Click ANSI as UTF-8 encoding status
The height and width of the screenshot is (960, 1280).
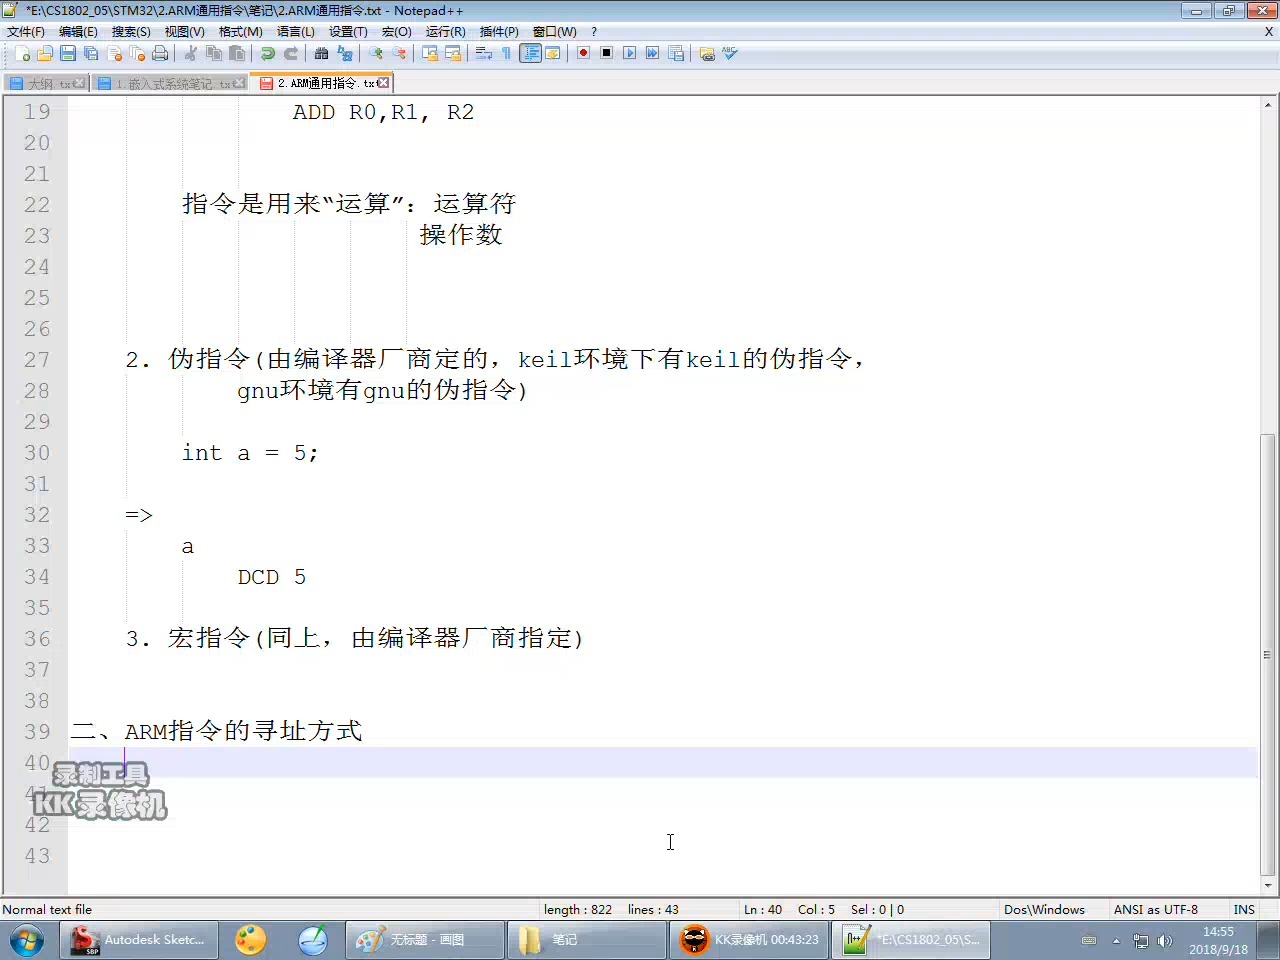(x=1156, y=910)
